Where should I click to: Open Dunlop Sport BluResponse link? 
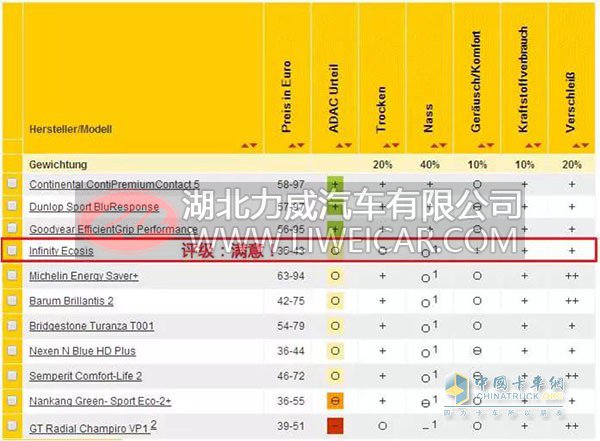[94, 207]
